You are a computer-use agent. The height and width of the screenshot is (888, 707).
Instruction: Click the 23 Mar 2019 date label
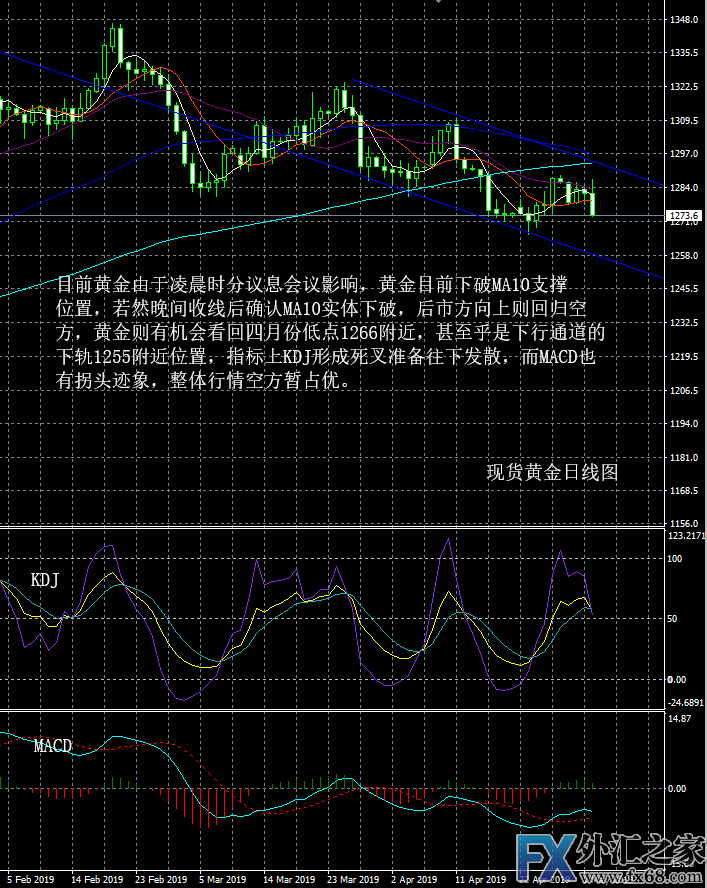(354, 880)
